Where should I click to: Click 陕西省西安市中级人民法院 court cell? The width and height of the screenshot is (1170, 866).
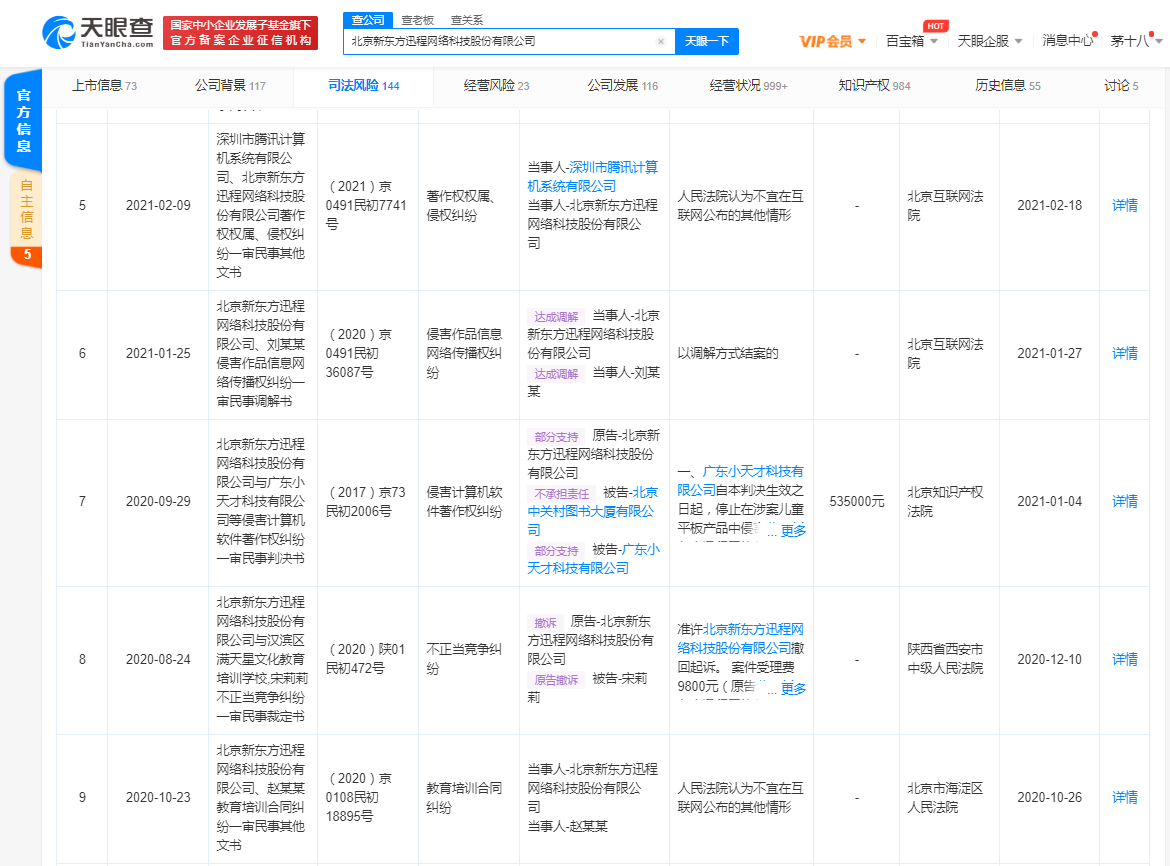point(945,659)
